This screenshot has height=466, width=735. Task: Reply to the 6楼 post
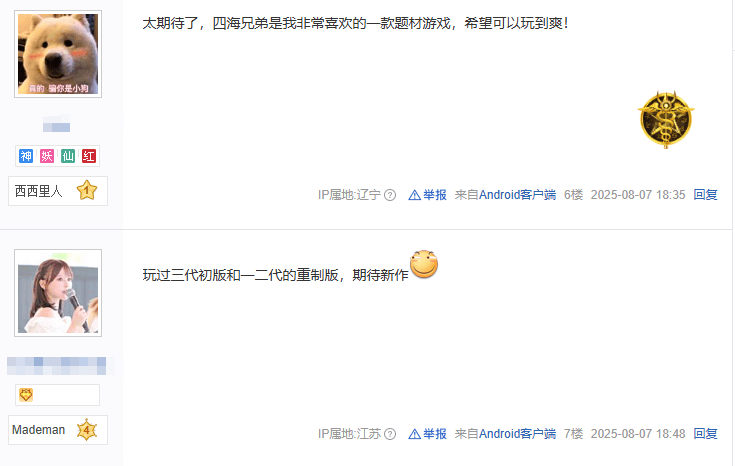(x=705, y=195)
